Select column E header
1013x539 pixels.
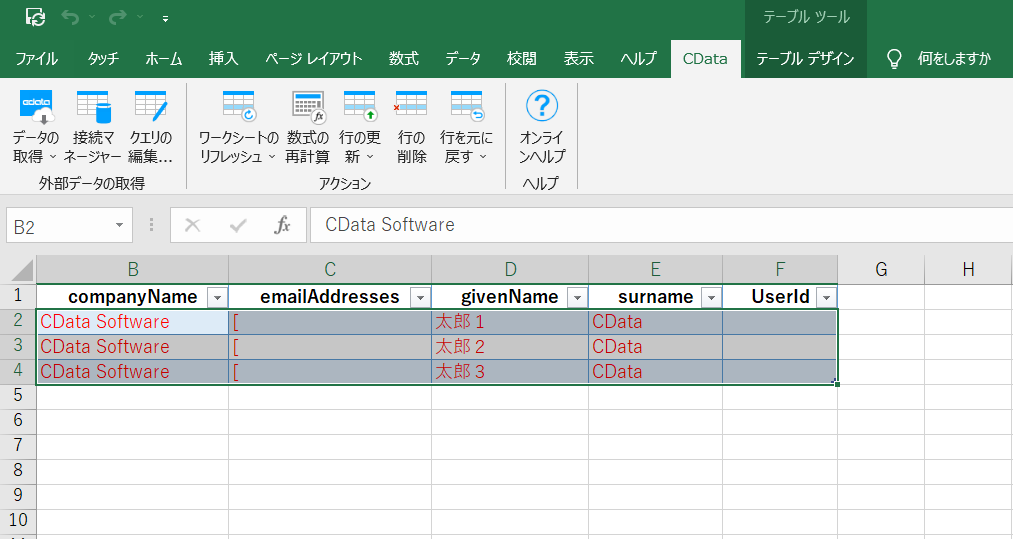click(x=655, y=270)
